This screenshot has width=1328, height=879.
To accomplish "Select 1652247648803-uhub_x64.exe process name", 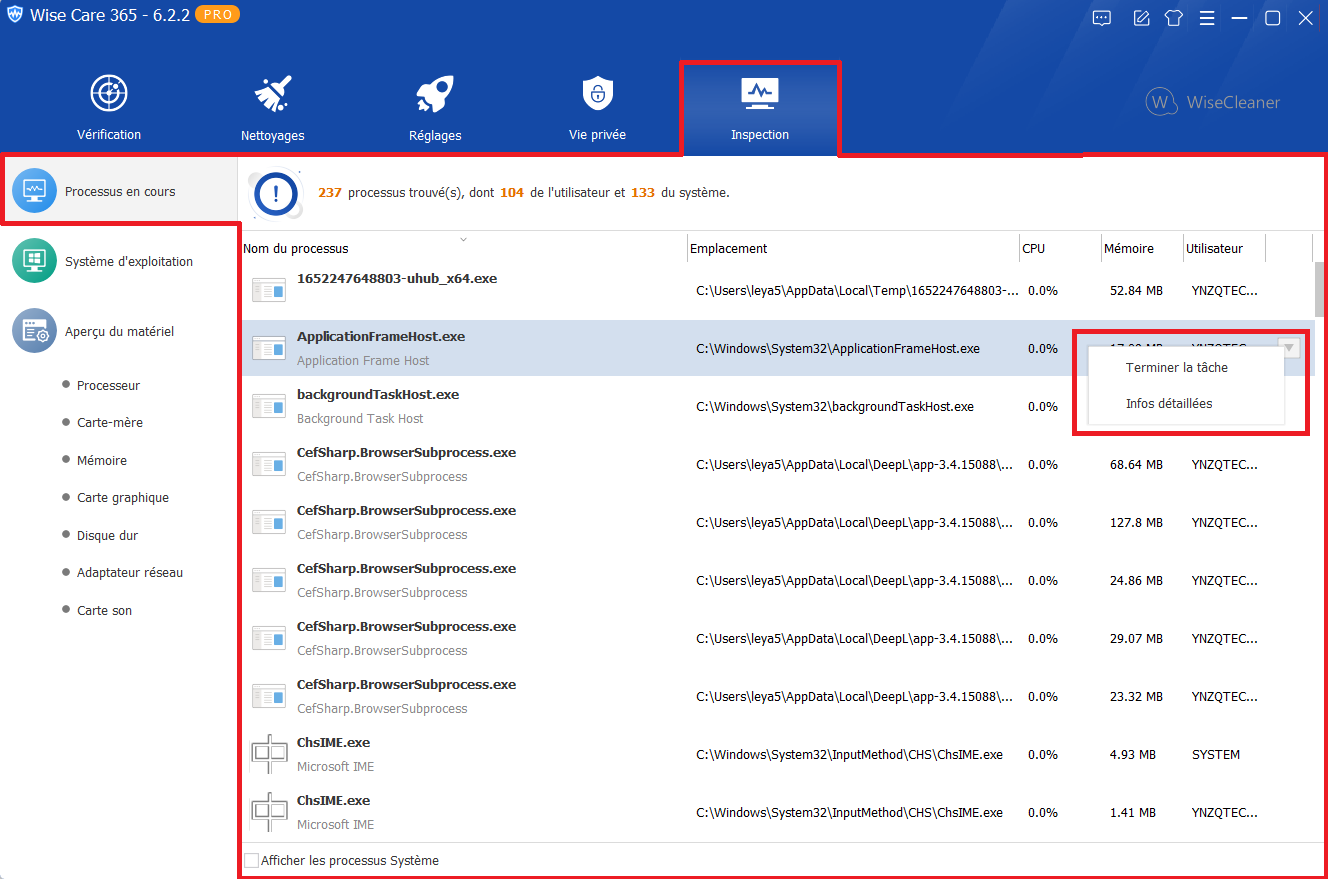I will pyautogui.click(x=397, y=278).
